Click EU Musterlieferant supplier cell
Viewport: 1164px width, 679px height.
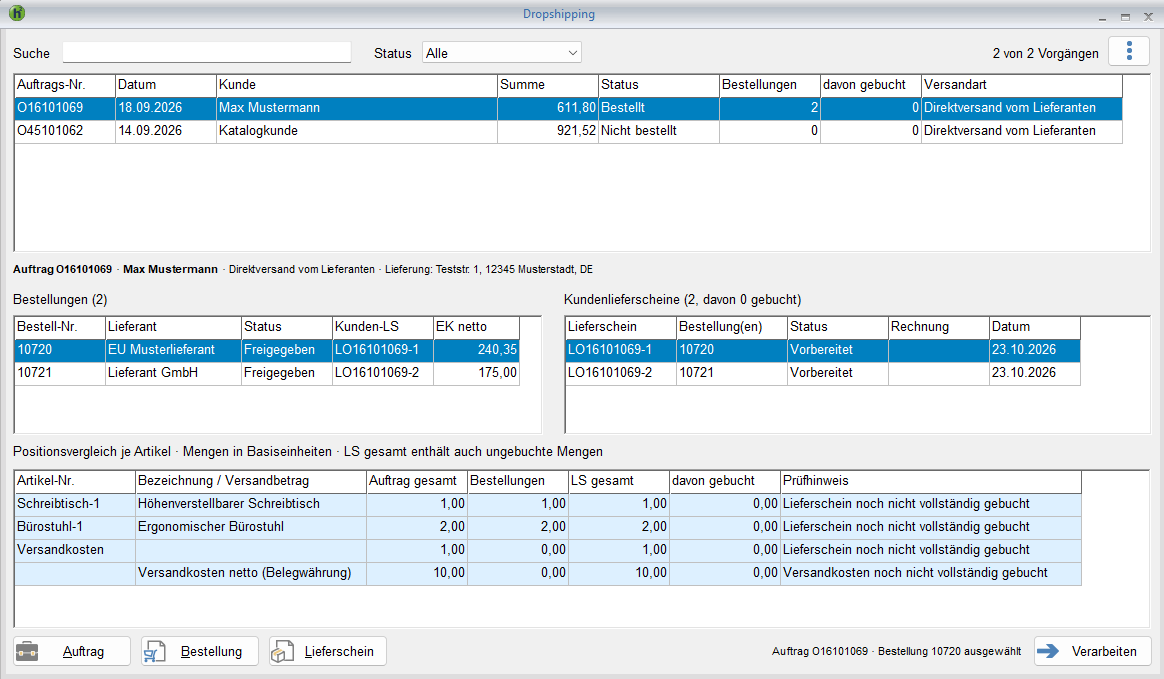(174, 350)
